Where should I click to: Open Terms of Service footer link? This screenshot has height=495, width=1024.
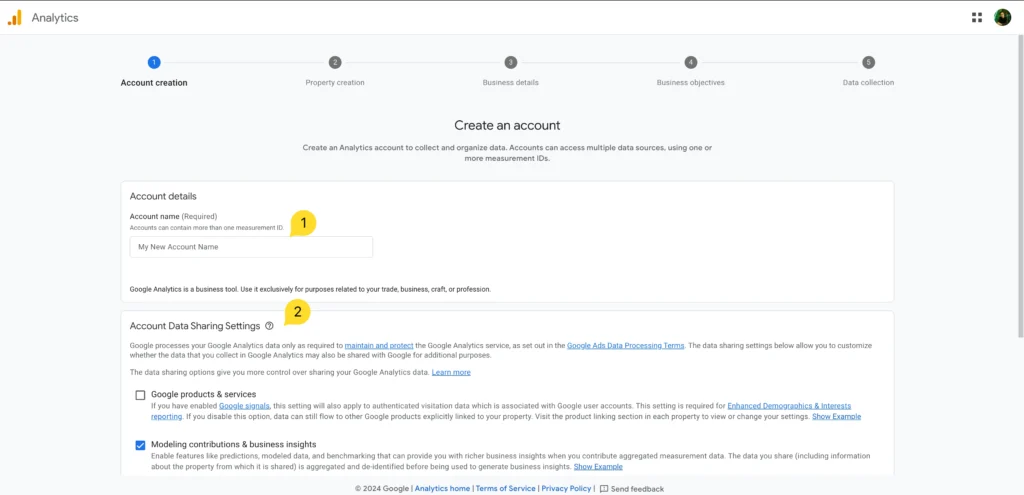point(505,488)
